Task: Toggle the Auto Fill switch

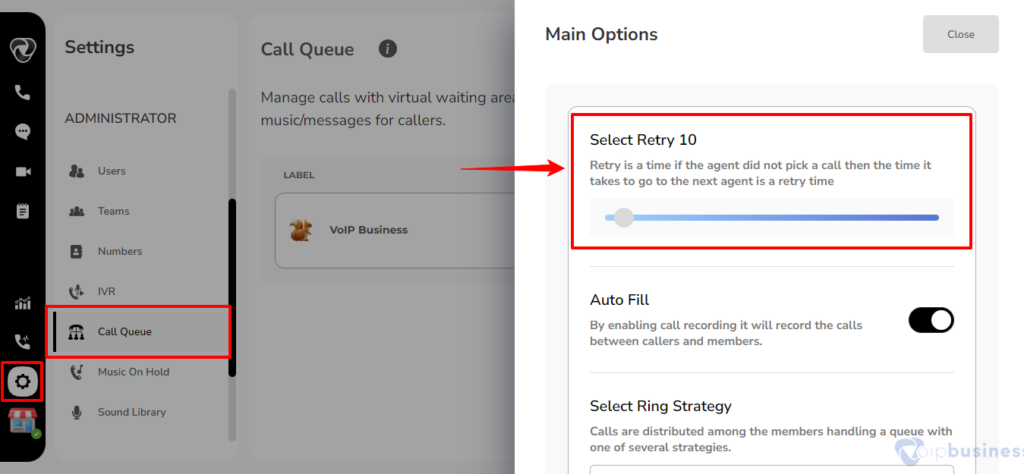Action: pyautogui.click(x=931, y=321)
